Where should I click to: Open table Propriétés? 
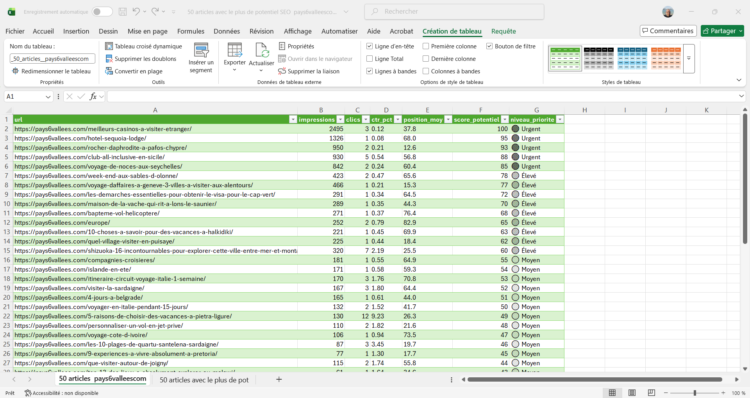[x=296, y=46]
